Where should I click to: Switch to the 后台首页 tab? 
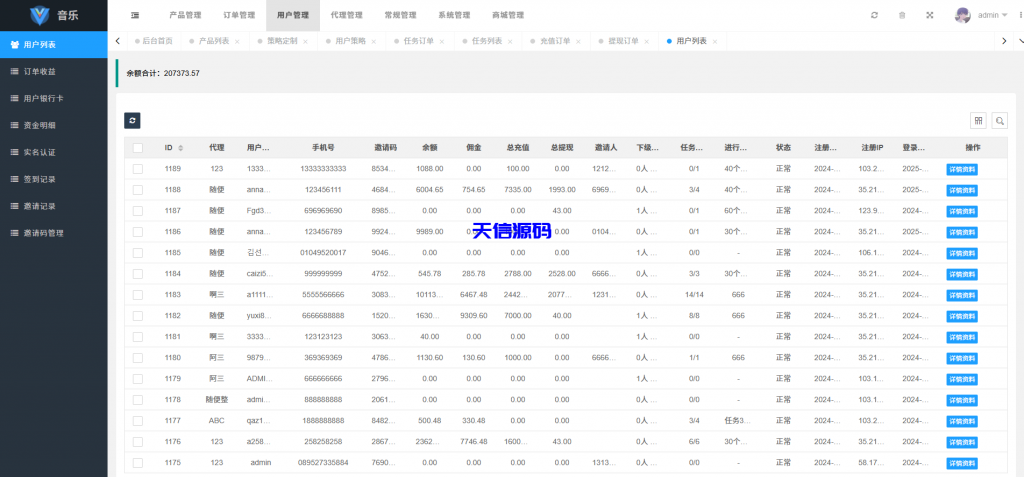coord(154,41)
